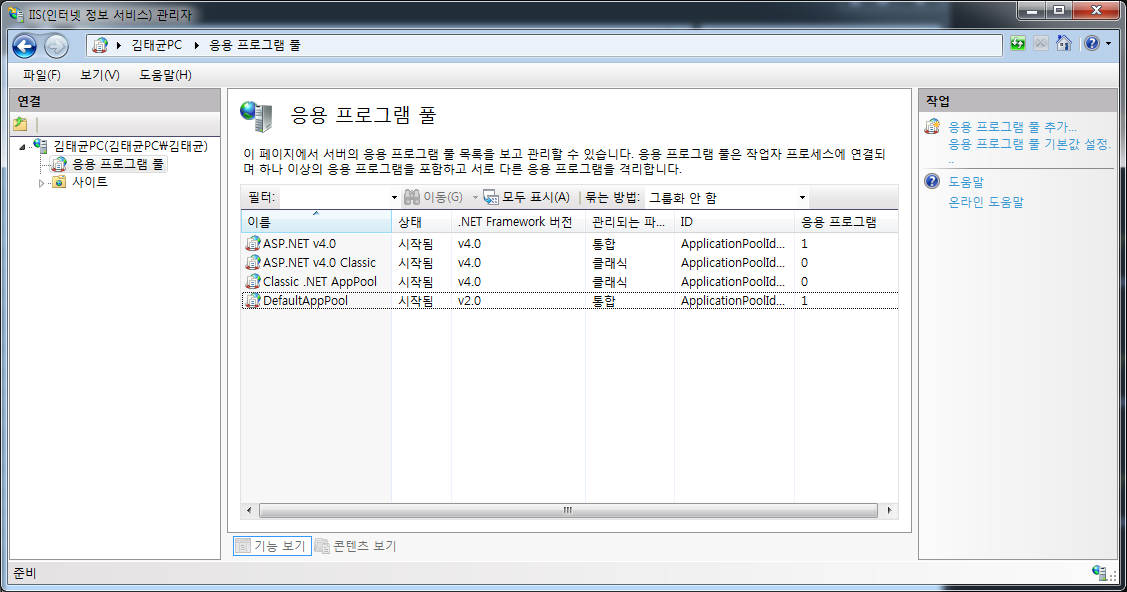Click the ASP.NET v4.0 Classic row icon
The image size is (1127, 592).
click(x=252, y=263)
